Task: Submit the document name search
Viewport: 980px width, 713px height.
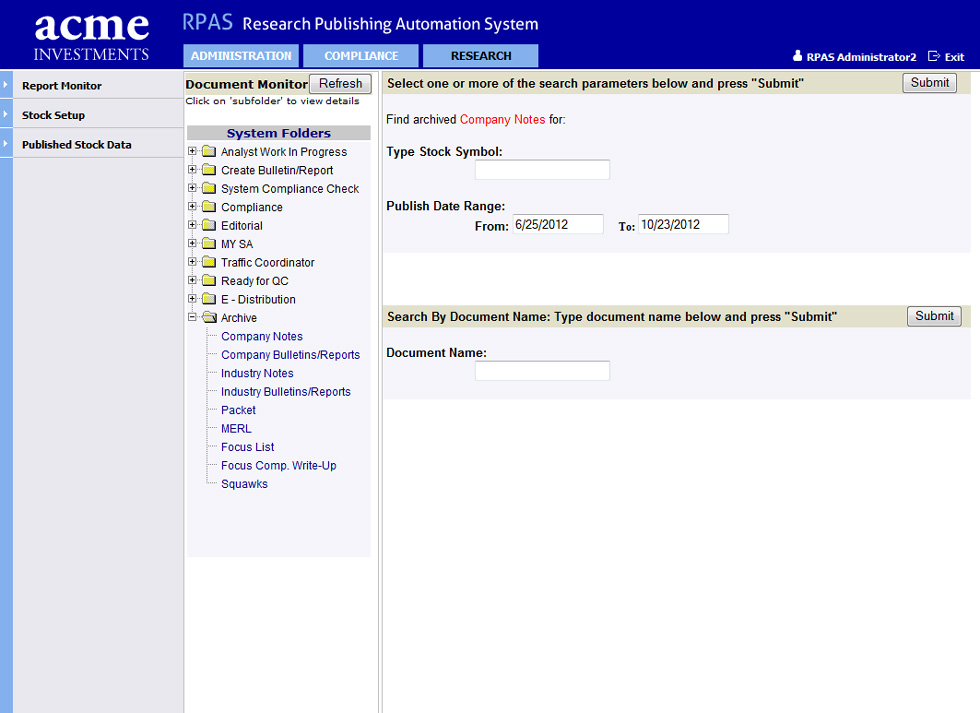Action: coord(934,316)
